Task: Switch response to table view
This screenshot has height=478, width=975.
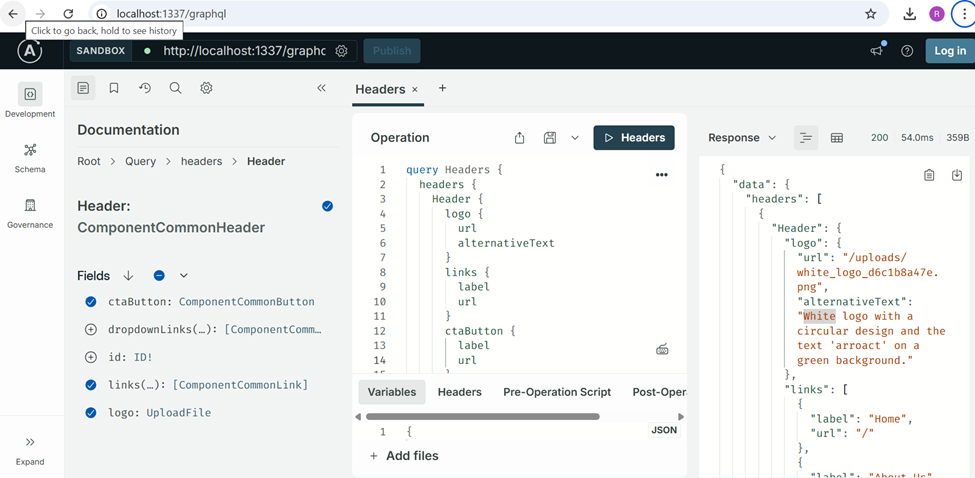Action: pyautogui.click(x=837, y=138)
